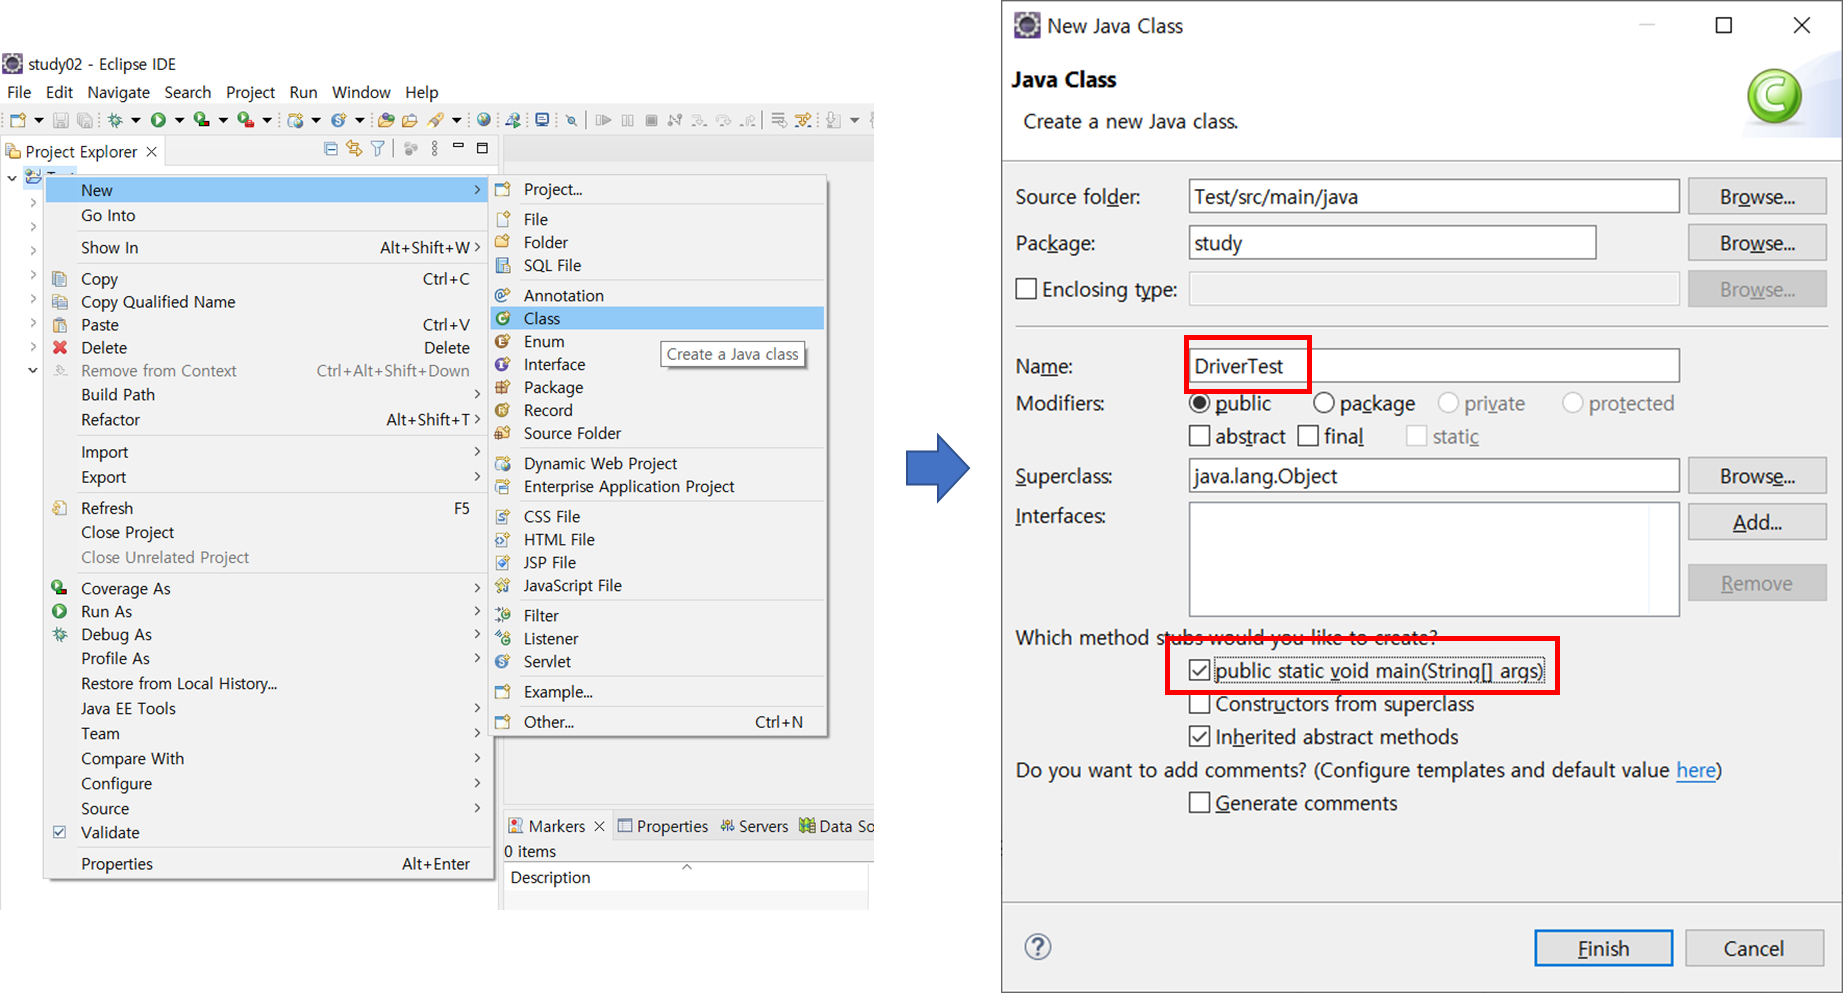
Task: Expand the Show In submenu arrow
Action: (x=477, y=247)
